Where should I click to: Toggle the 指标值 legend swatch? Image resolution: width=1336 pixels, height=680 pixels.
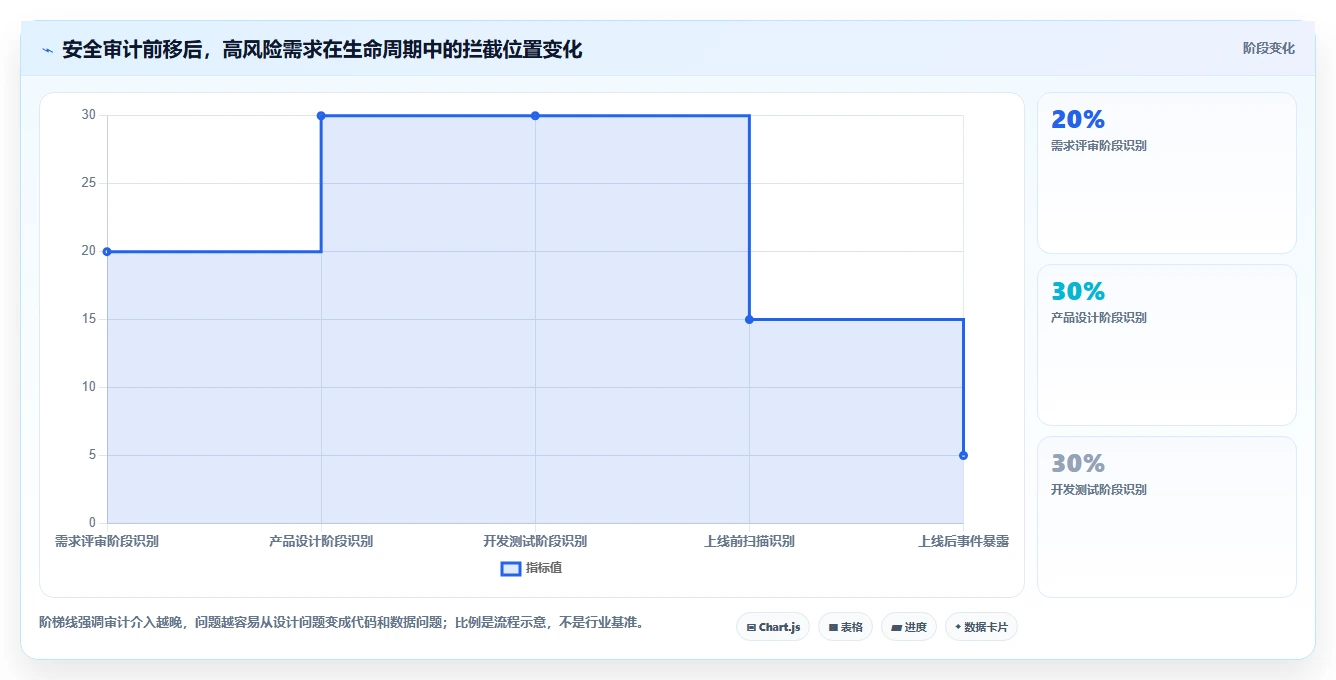coord(510,568)
